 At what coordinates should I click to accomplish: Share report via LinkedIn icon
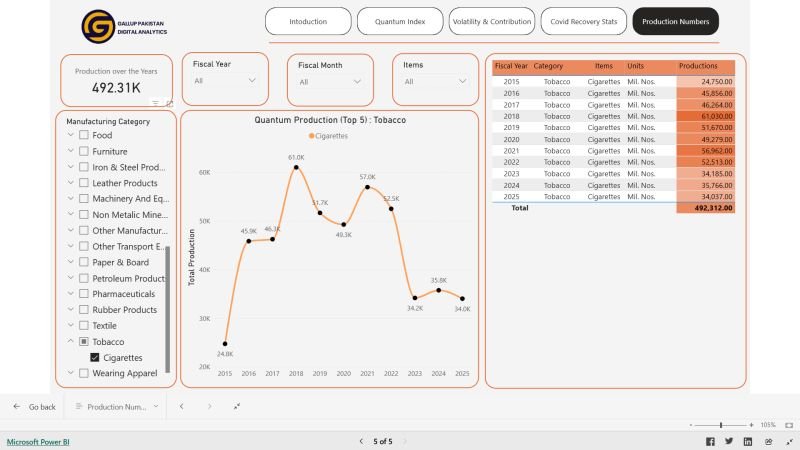(750, 441)
